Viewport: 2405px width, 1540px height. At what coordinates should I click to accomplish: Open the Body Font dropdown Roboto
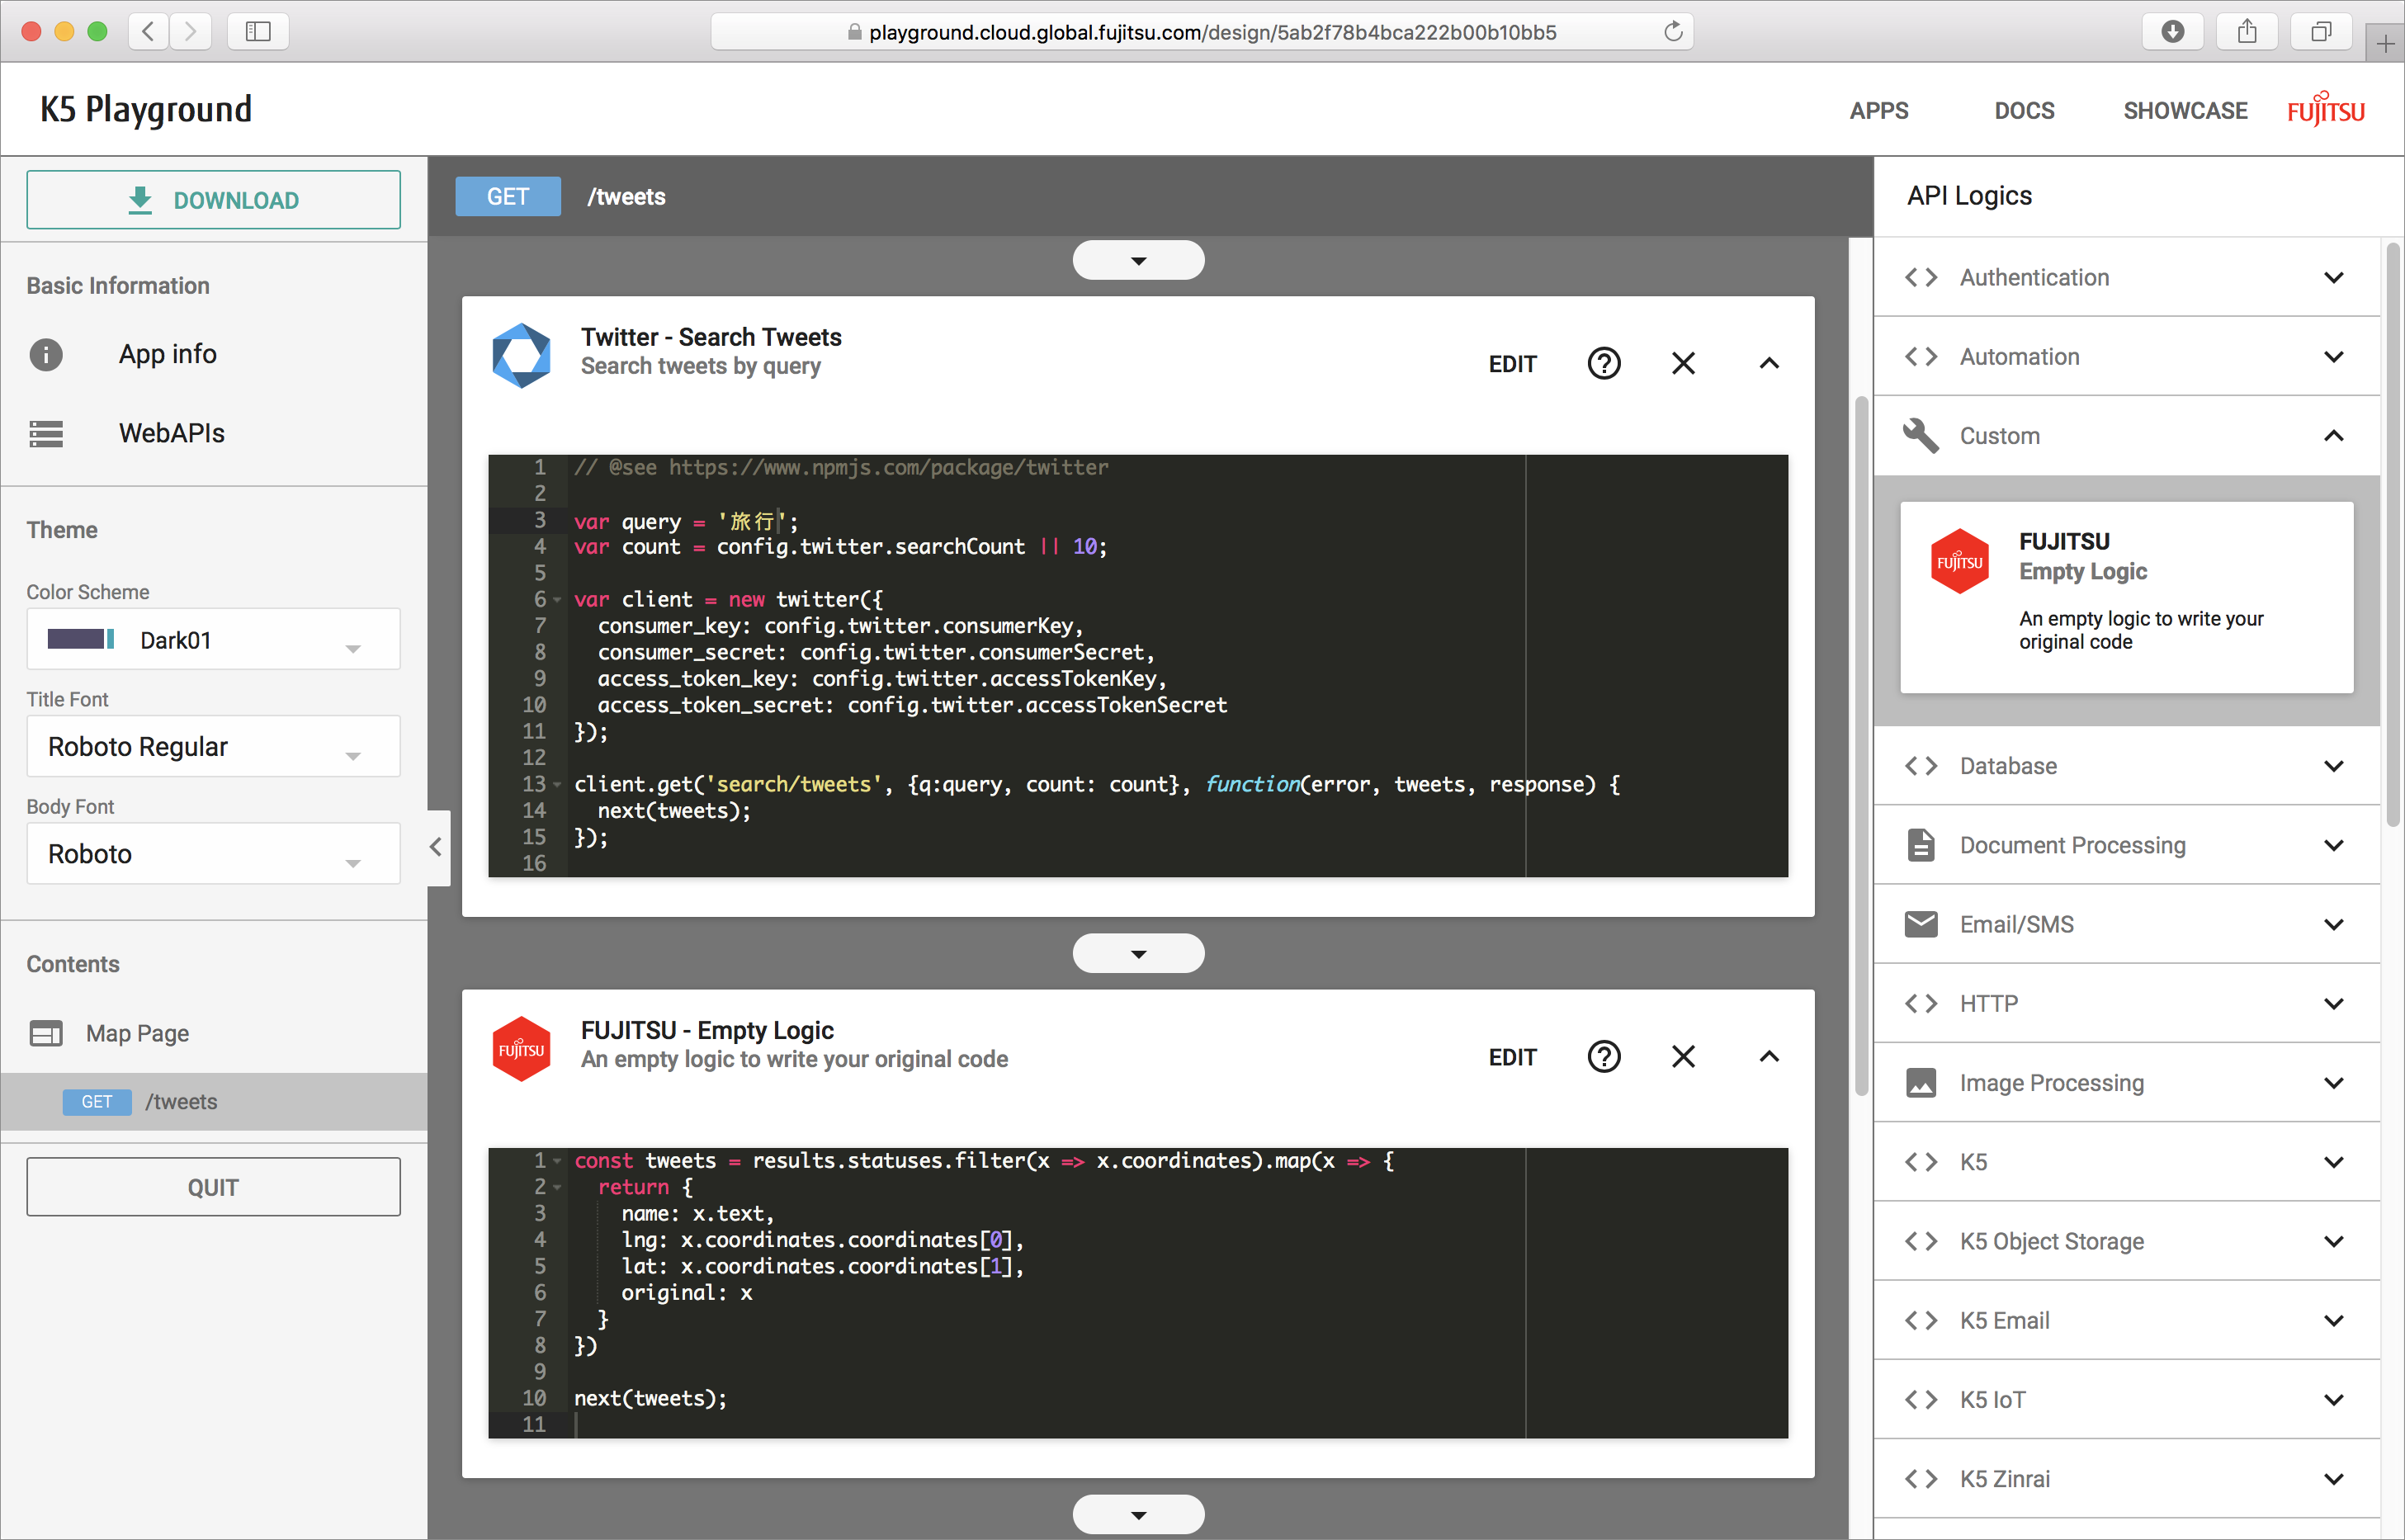[213, 854]
